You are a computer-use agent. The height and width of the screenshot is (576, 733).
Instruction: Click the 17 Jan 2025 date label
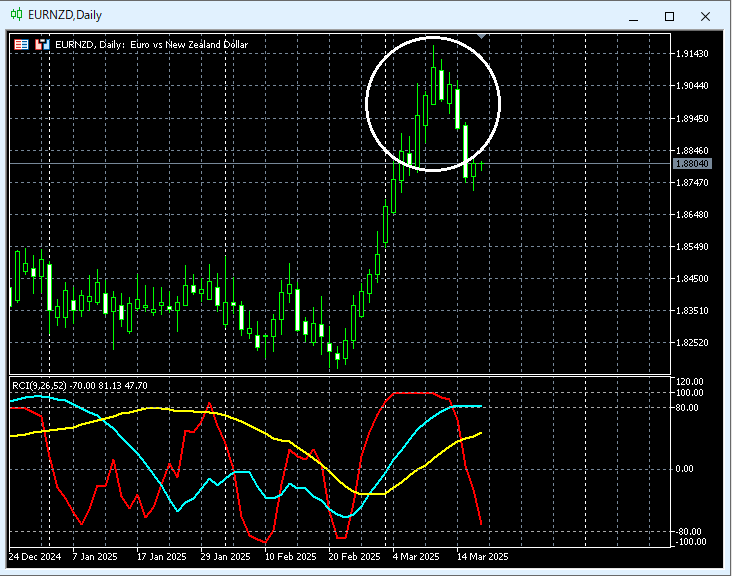tap(161, 557)
